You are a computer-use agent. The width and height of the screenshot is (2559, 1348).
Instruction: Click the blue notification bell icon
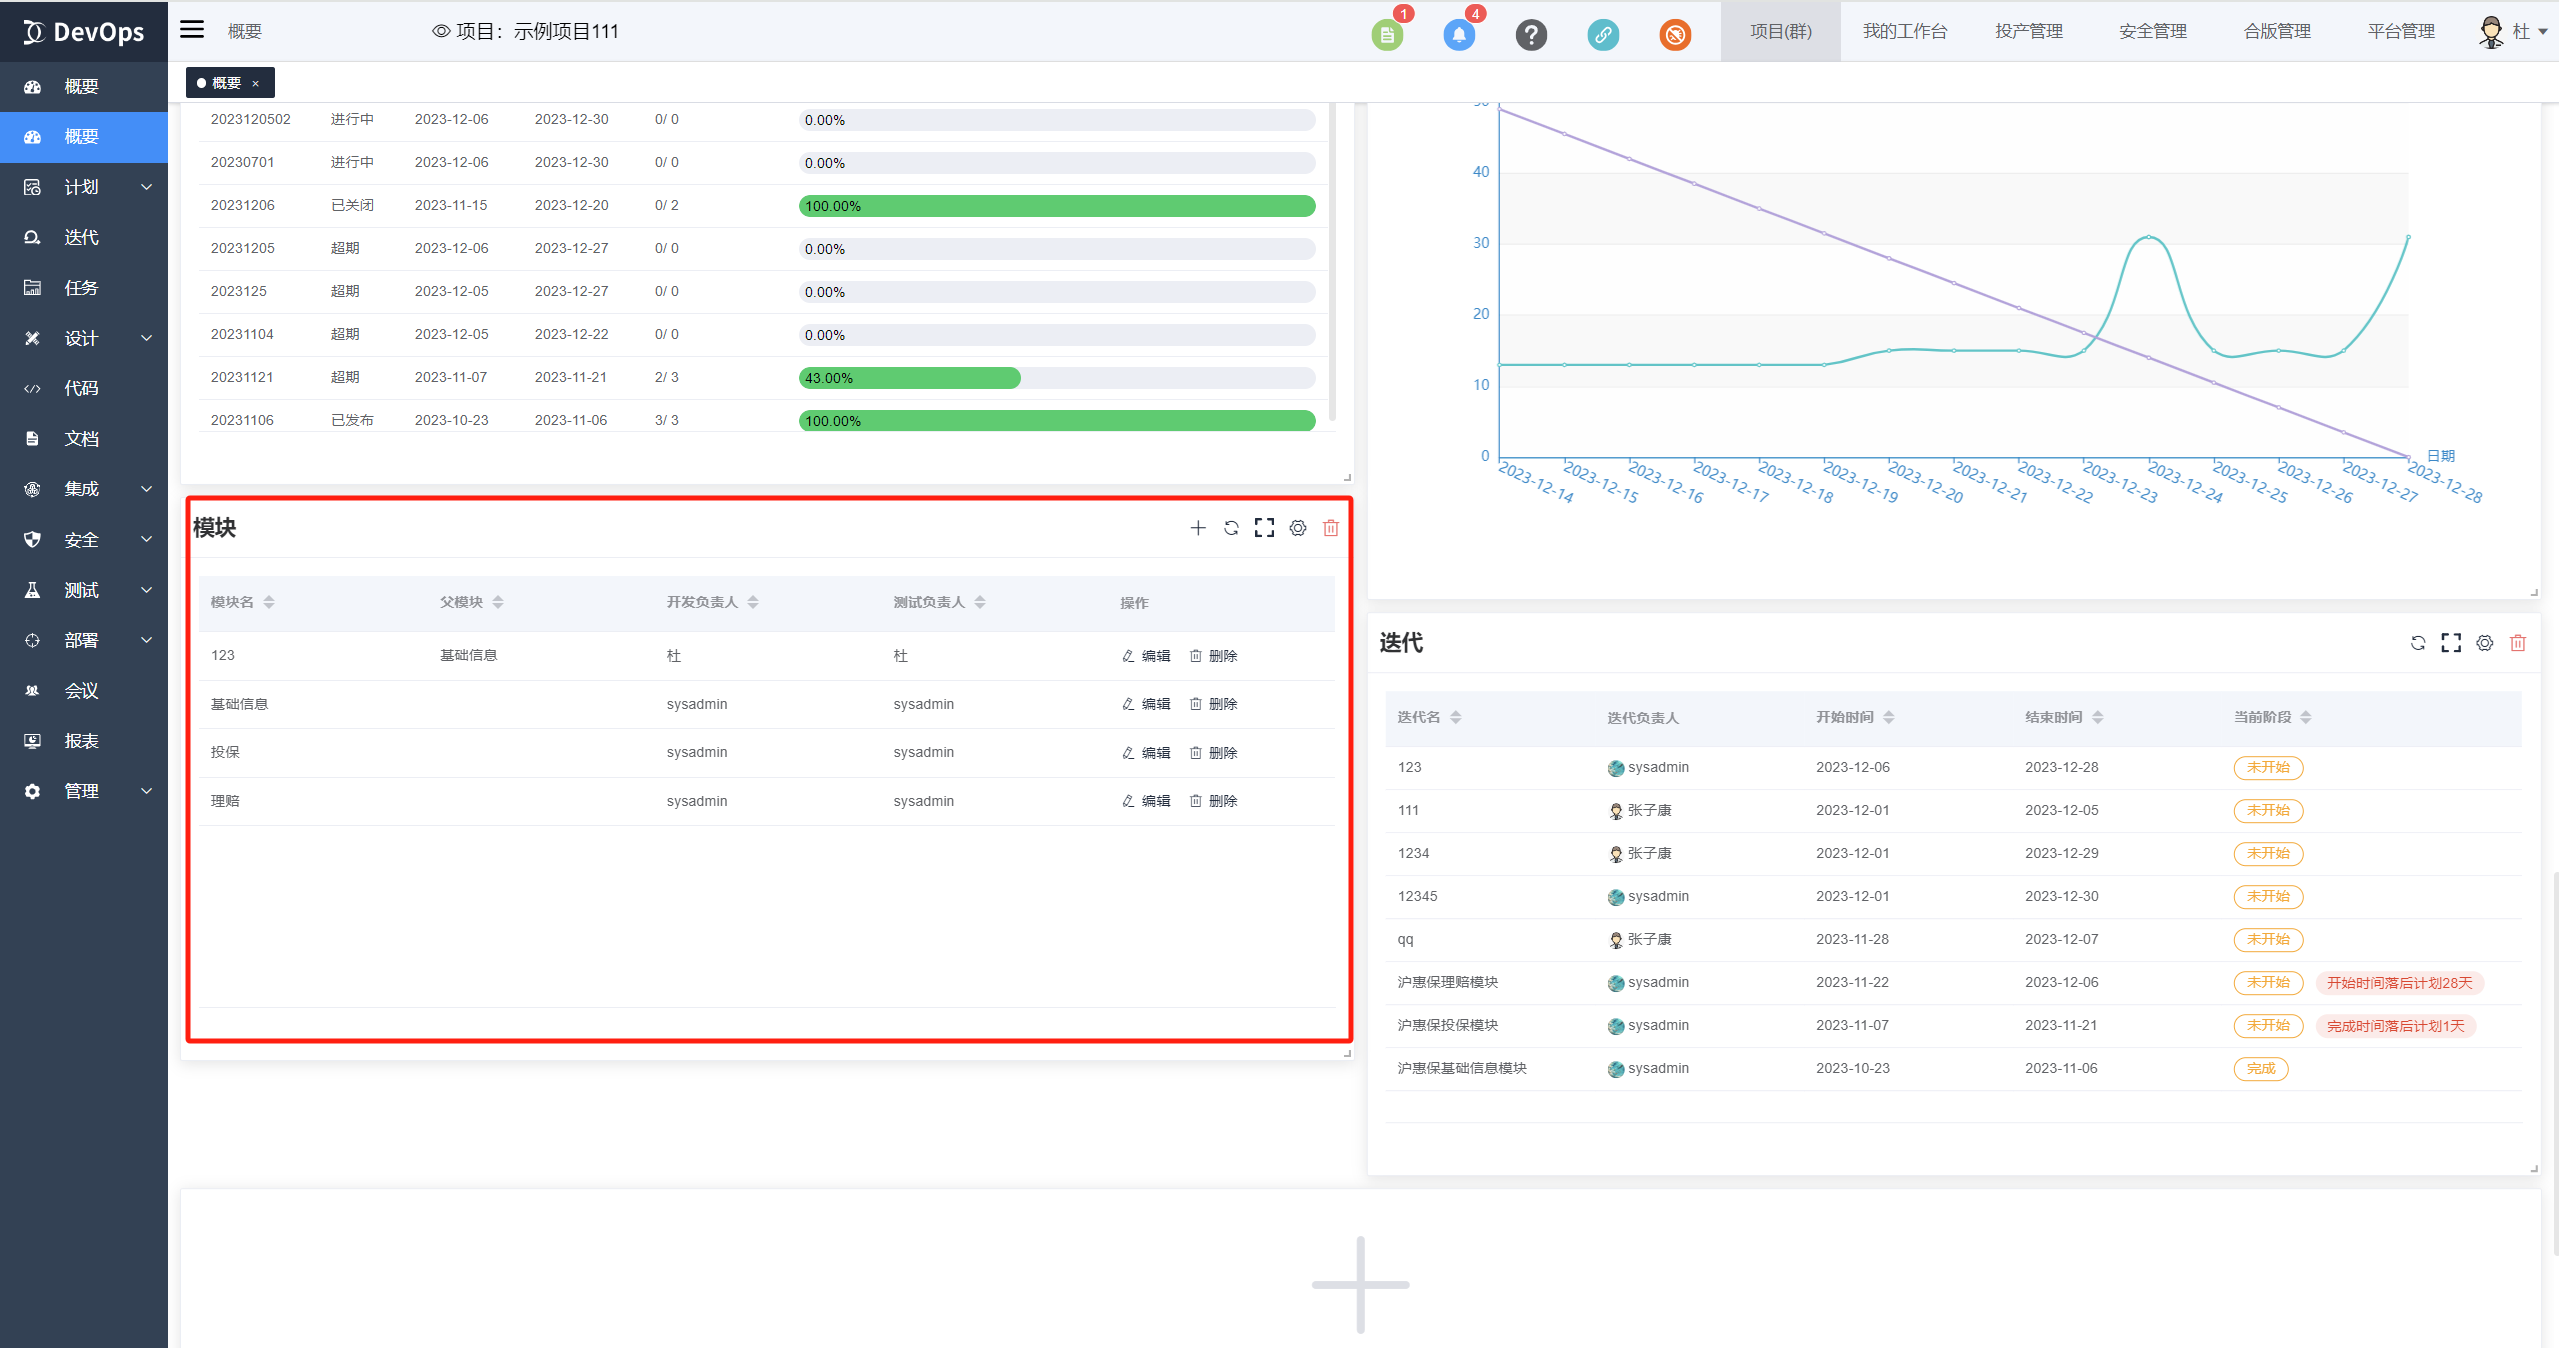tap(1459, 35)
